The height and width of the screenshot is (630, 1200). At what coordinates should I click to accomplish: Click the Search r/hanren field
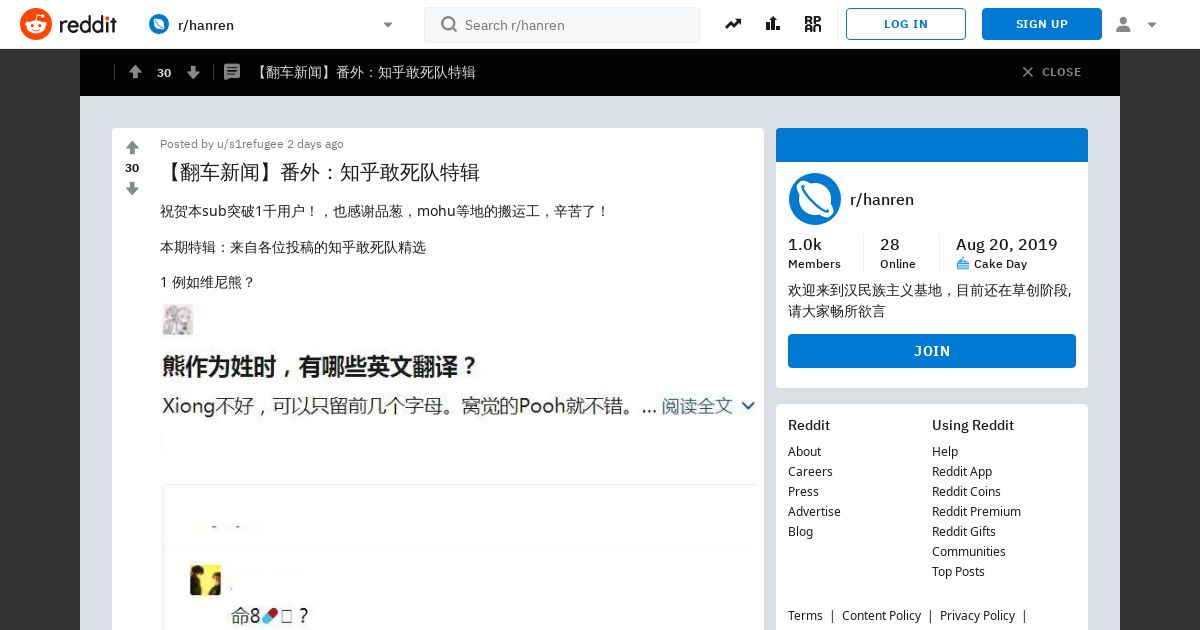tap(562, 25)
